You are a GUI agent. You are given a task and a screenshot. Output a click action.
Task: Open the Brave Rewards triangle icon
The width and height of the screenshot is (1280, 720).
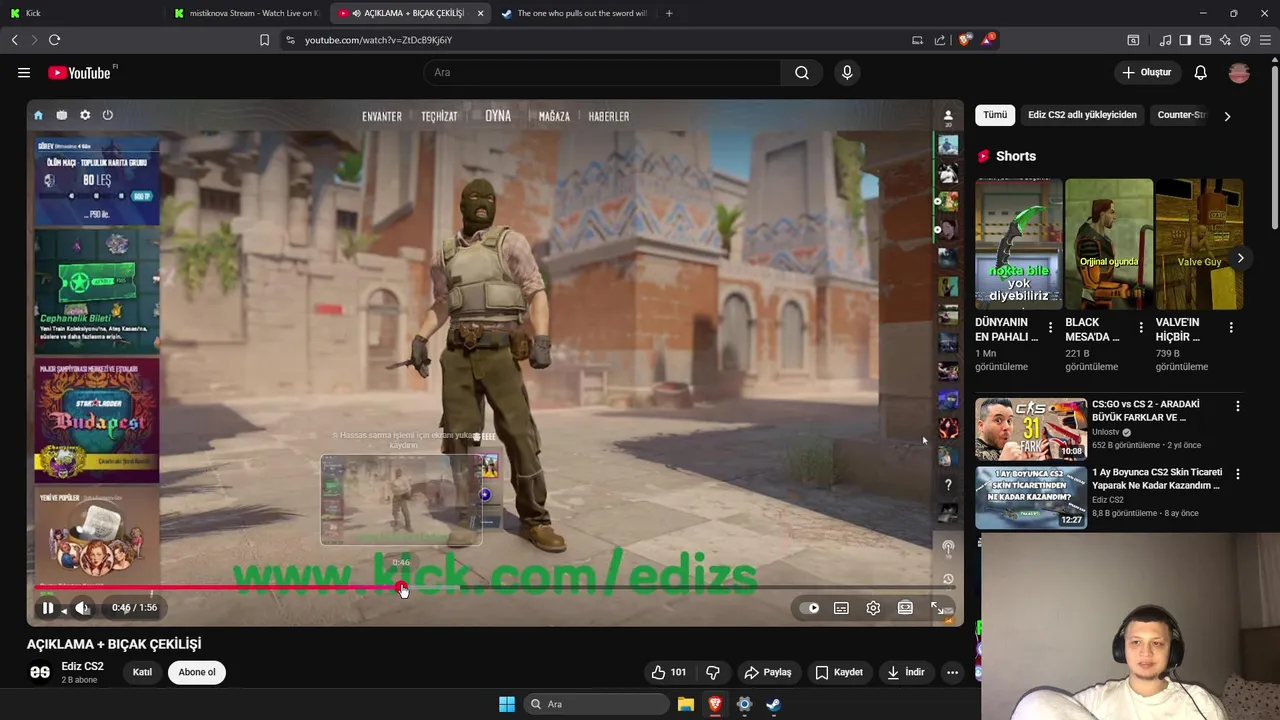(x=989, y=40)
